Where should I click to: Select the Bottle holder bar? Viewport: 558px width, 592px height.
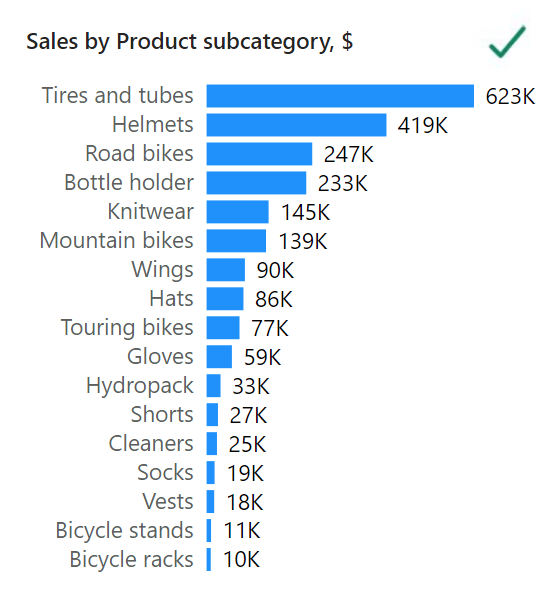click(x=256, y=183)
